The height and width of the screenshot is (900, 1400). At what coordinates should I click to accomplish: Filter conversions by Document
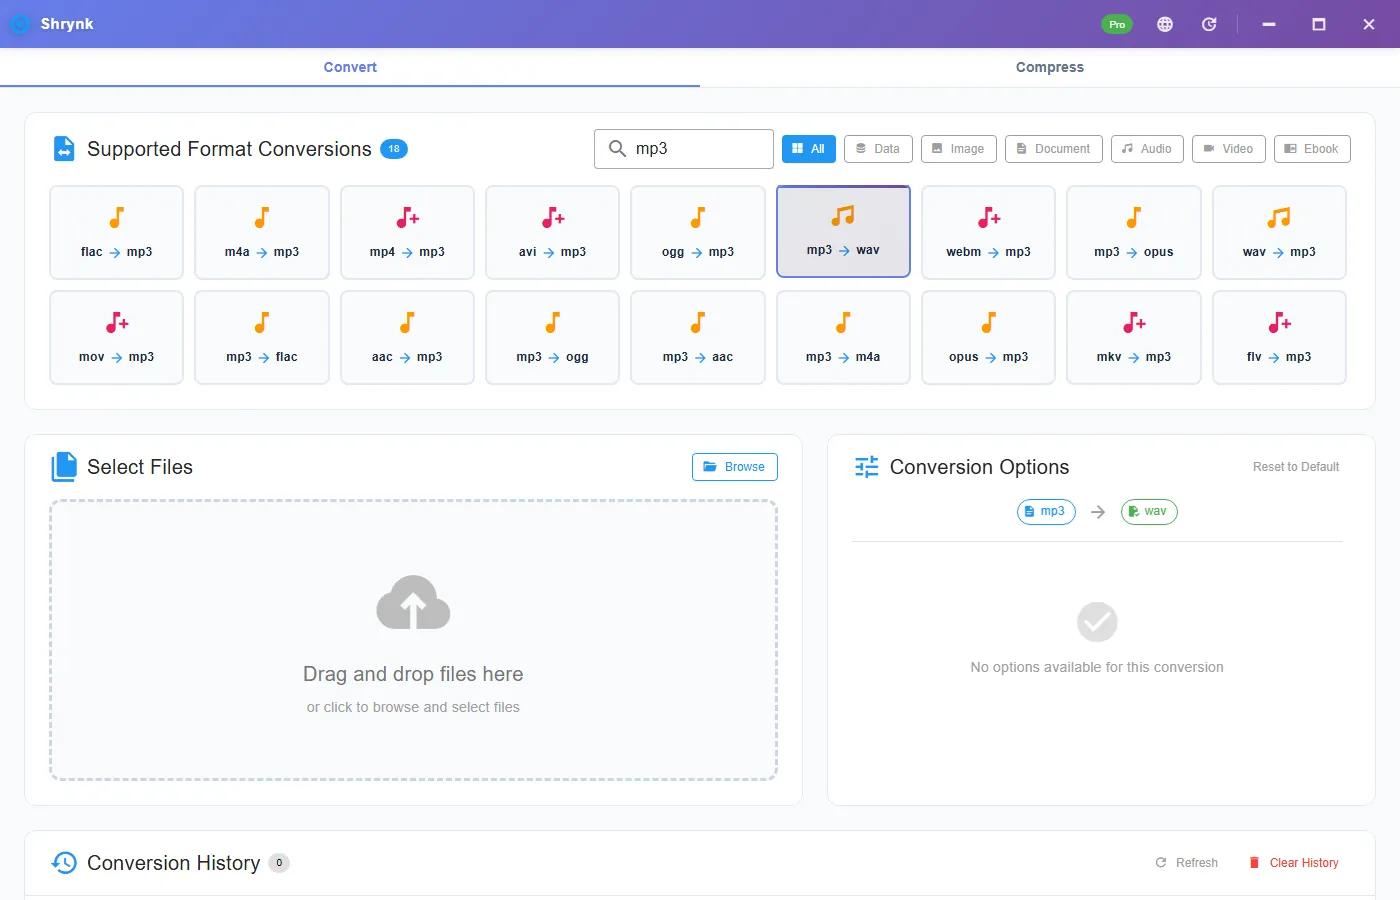[x=1054, y=149]
